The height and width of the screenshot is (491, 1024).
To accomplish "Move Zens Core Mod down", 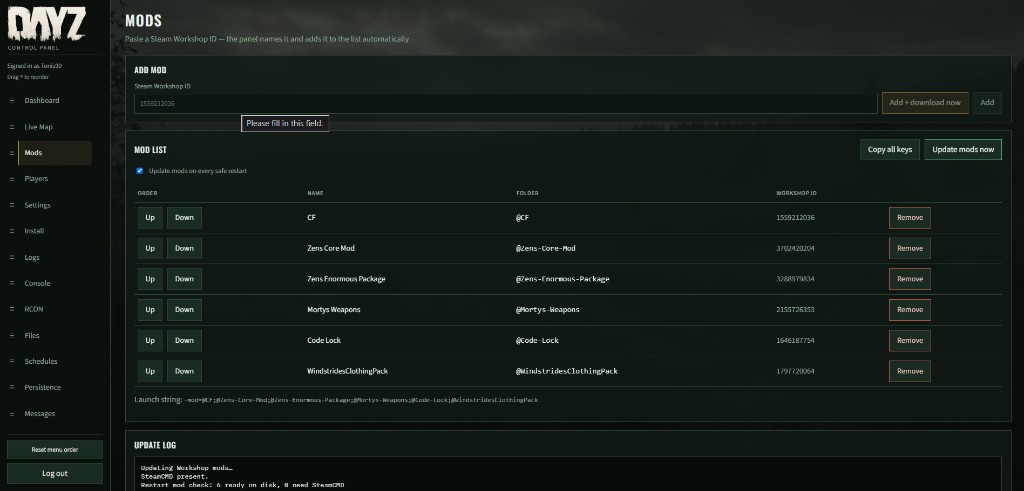I will click(184, 248).
